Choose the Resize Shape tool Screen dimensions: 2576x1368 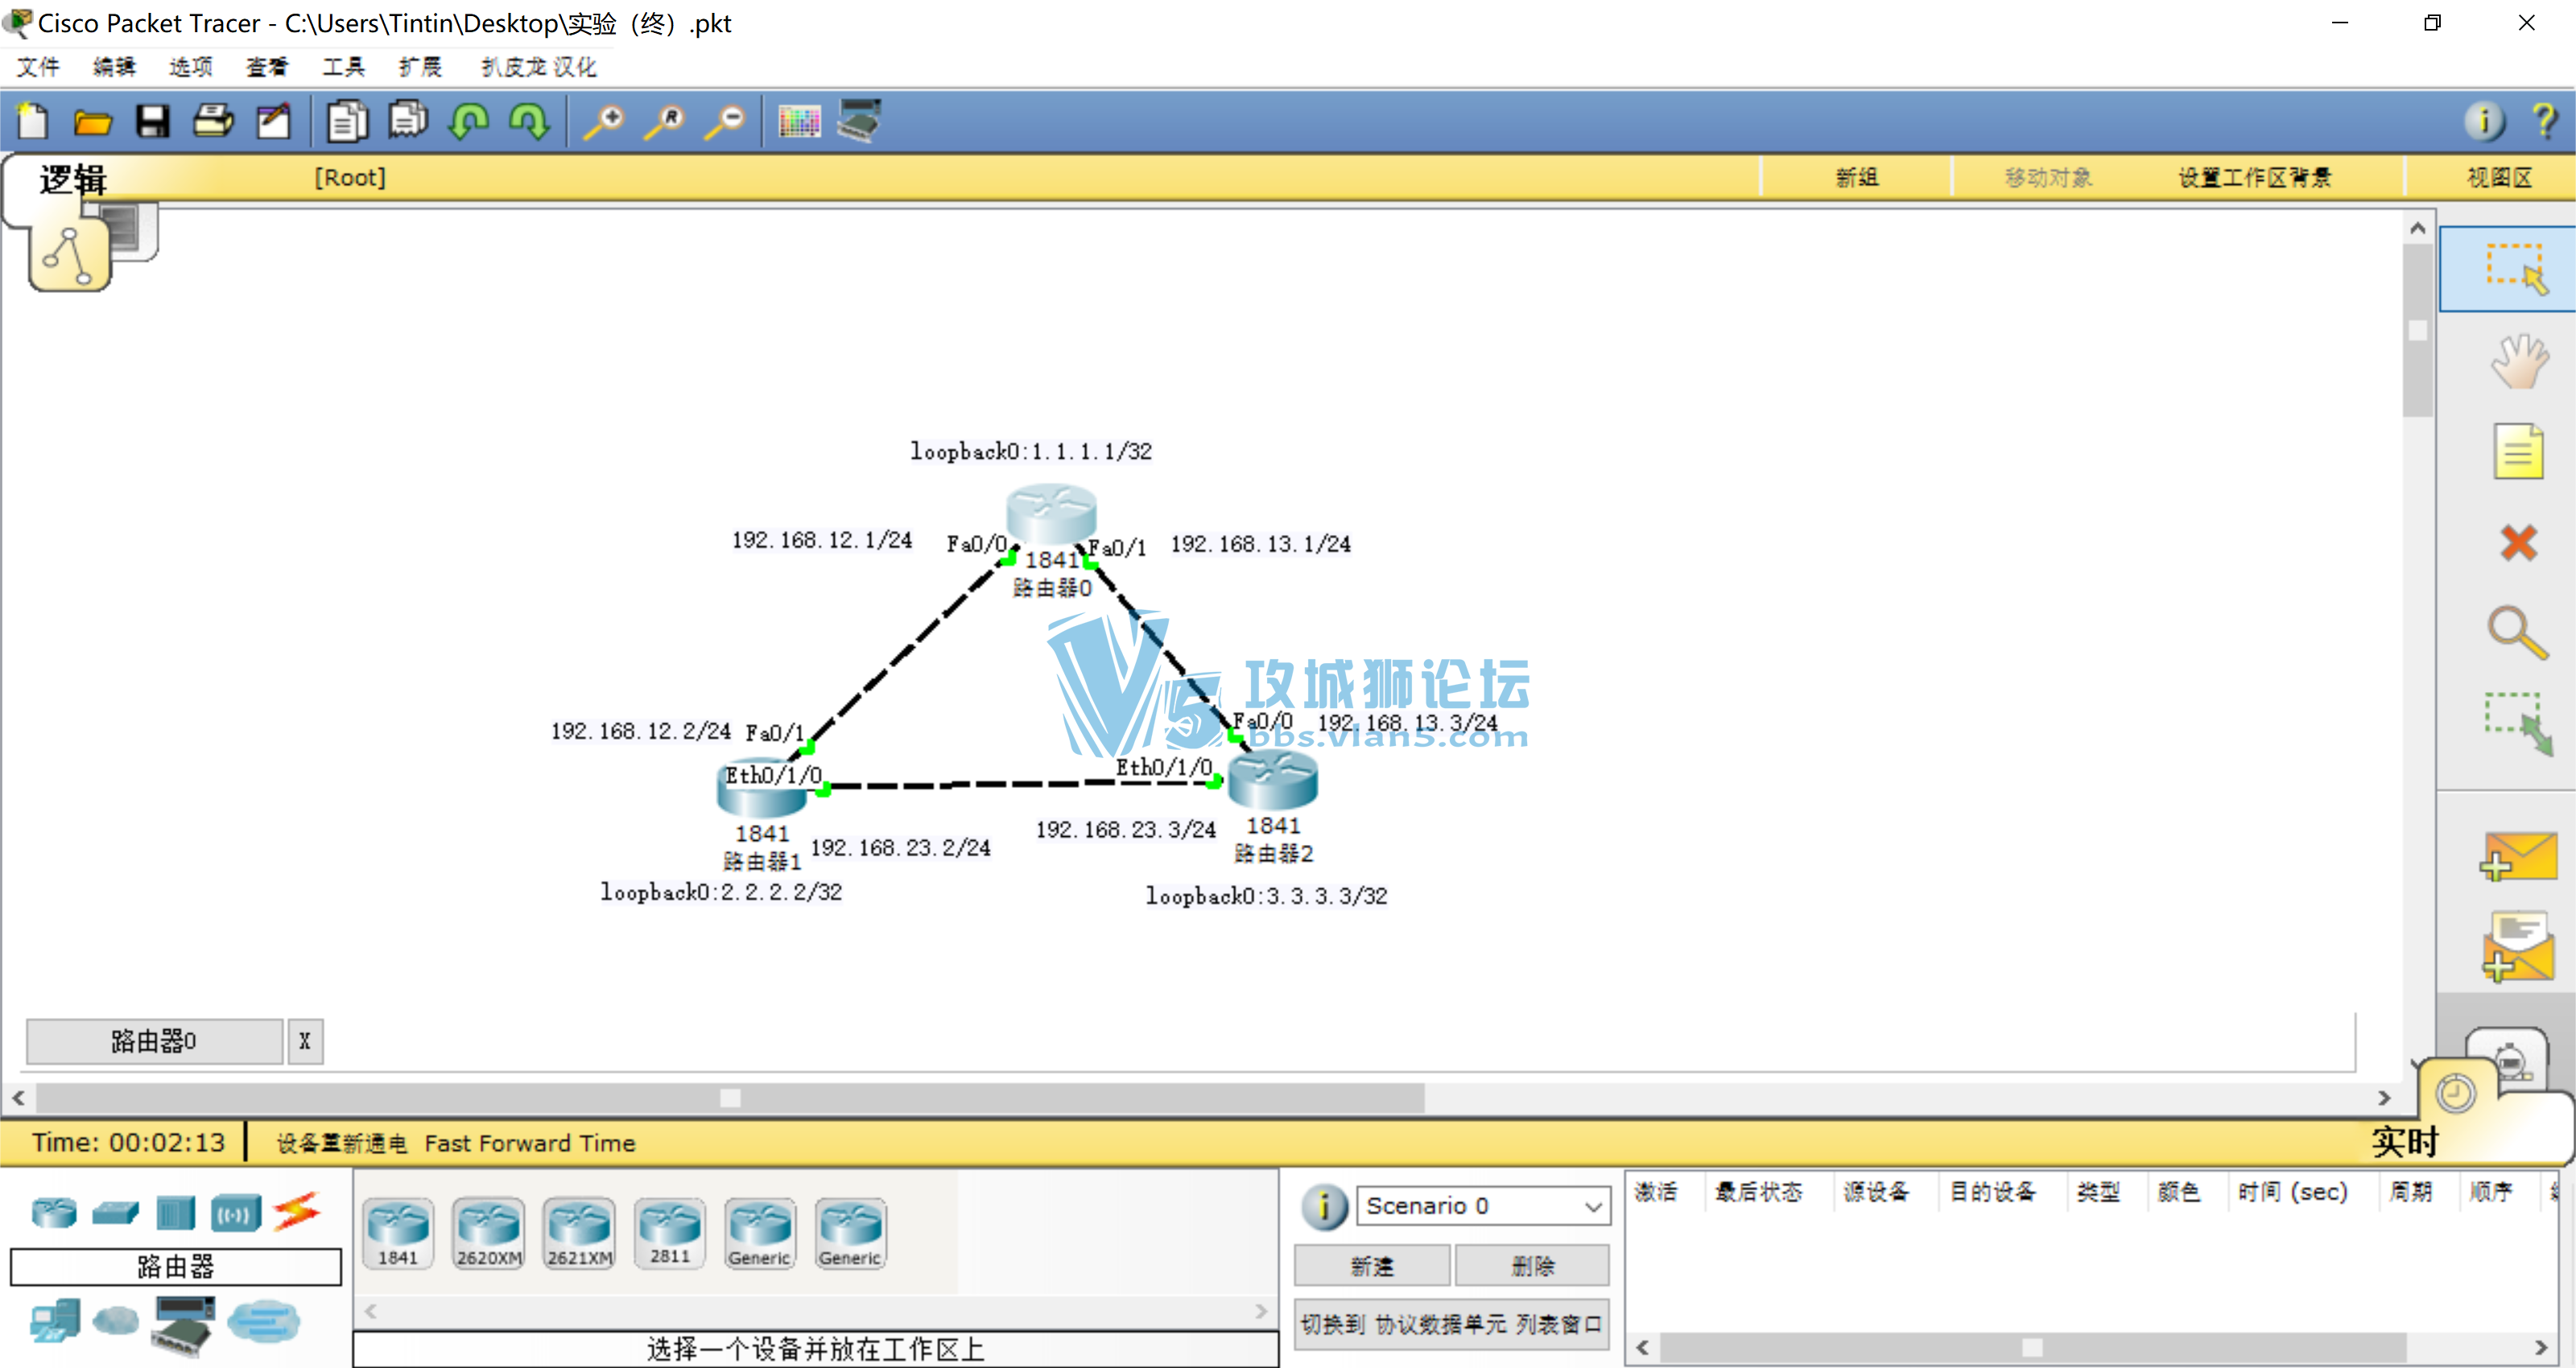(x=2518, y=724)
